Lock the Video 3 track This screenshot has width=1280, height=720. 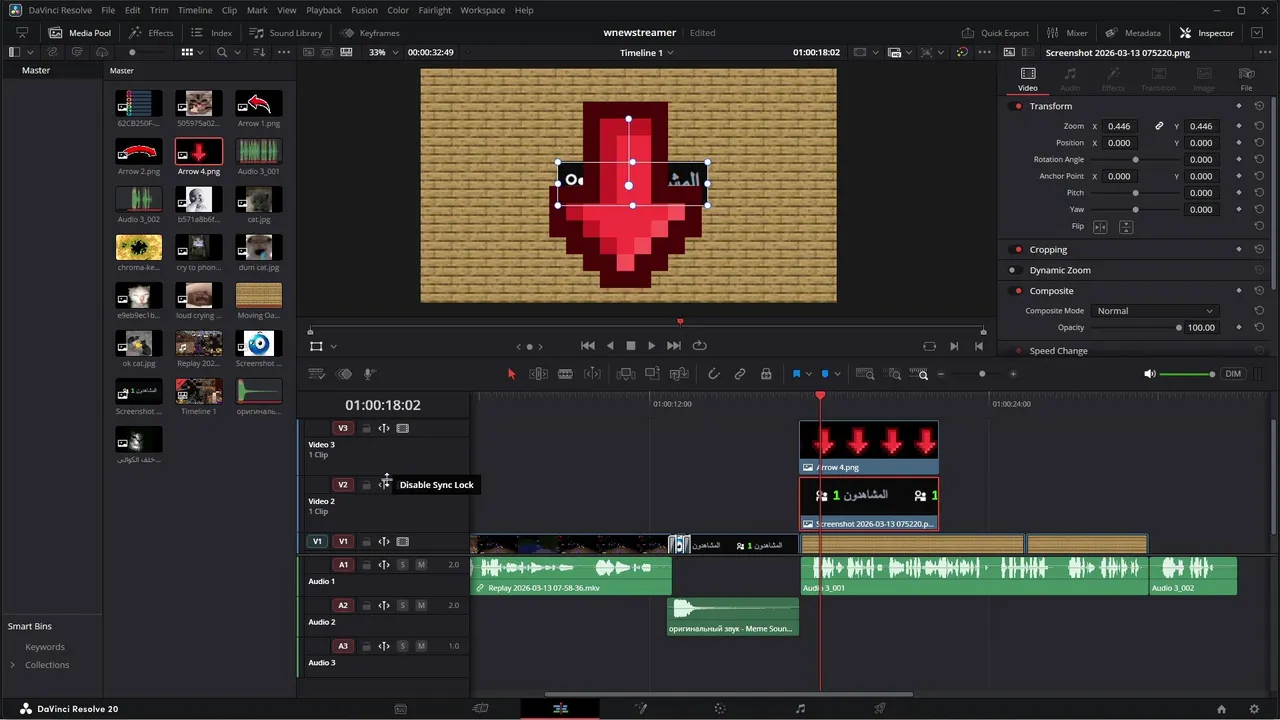click(366, 428)
